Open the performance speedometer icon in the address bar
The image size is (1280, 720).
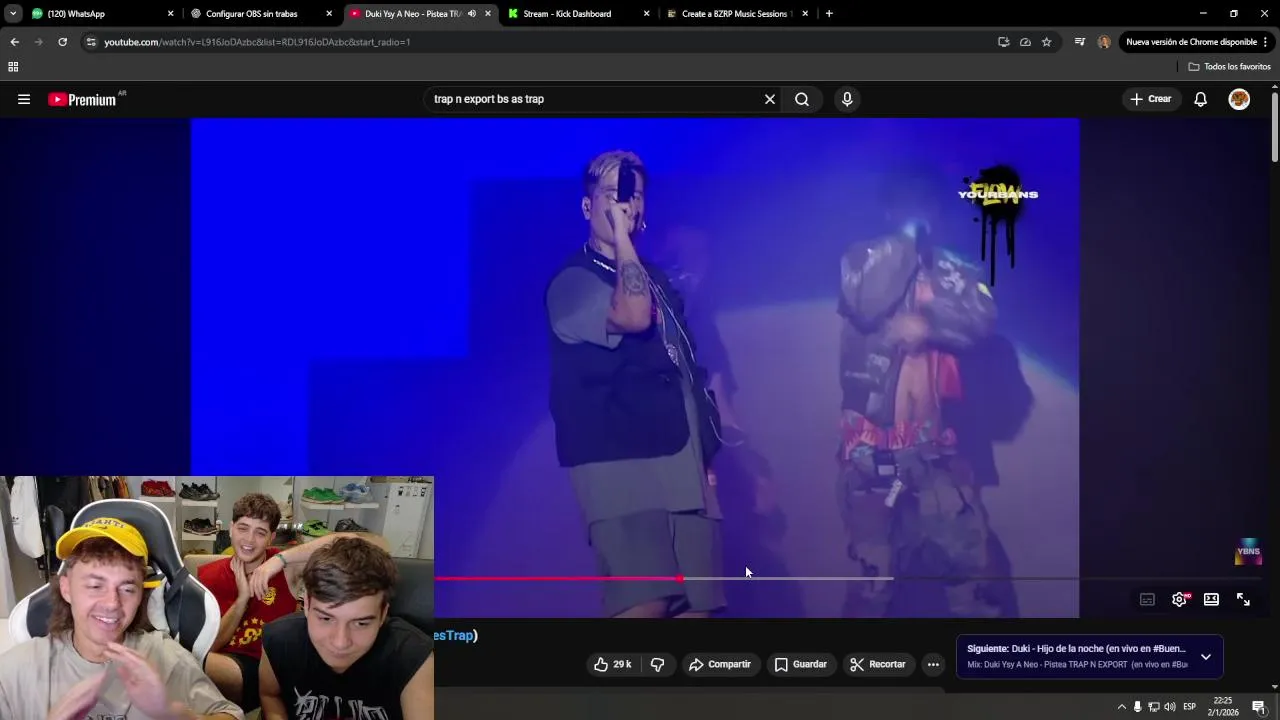pyautogui.click(x=1025, y=42)
